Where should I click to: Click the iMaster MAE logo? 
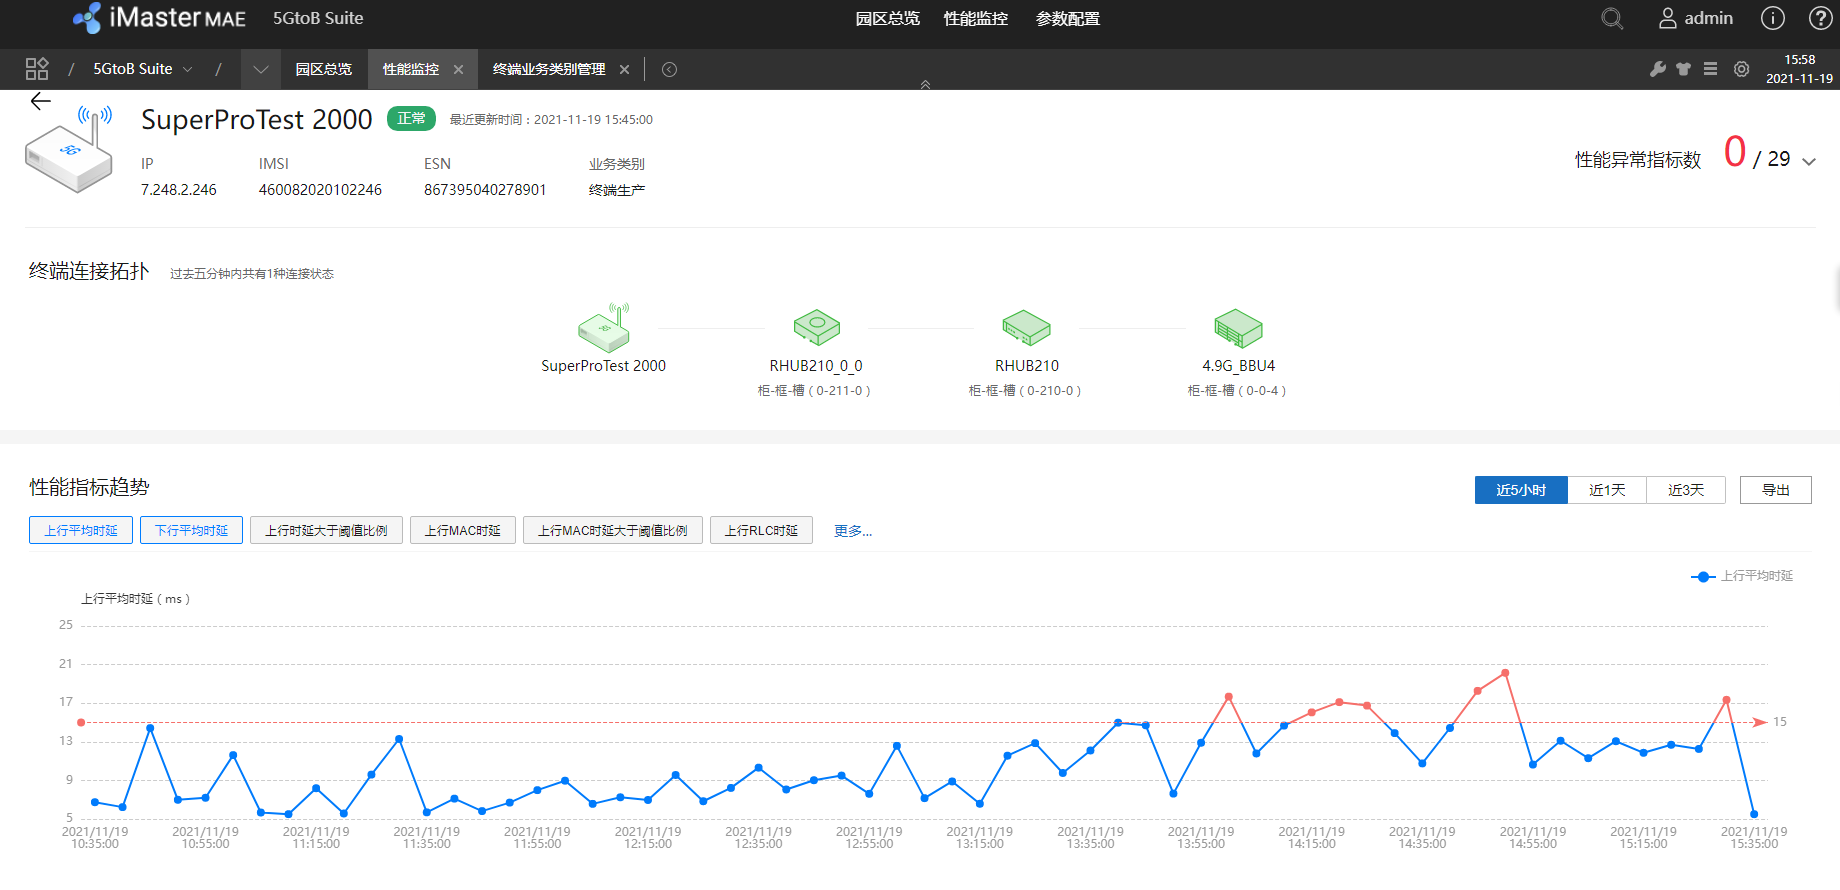pyautogui.click(x=159, y=18)
